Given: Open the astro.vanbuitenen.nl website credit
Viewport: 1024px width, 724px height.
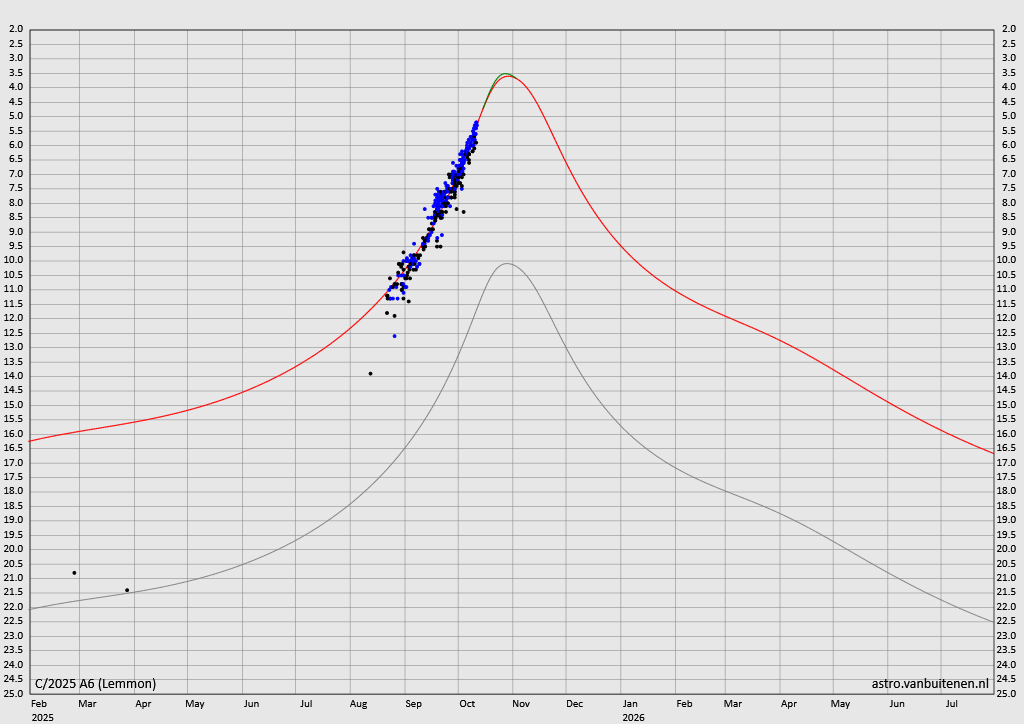Looking at the screenshot, I should (930, 684).
